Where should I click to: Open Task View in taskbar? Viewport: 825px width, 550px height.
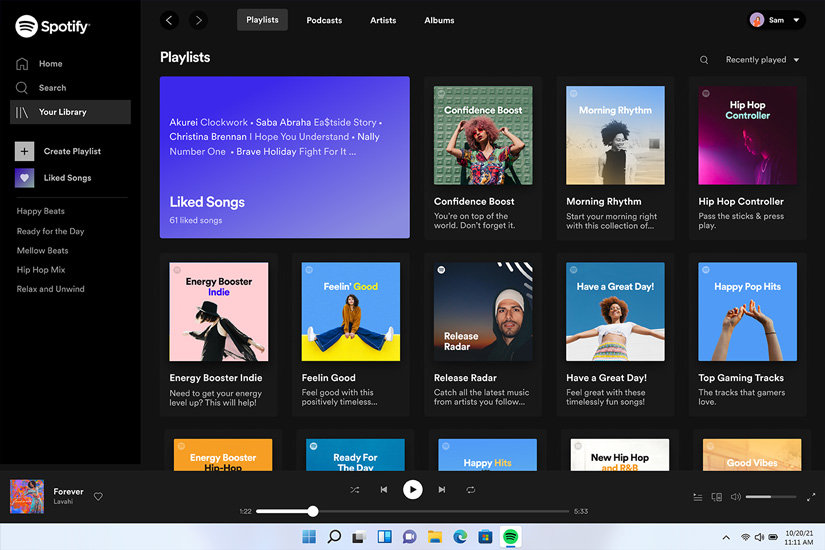coord(359,537)
